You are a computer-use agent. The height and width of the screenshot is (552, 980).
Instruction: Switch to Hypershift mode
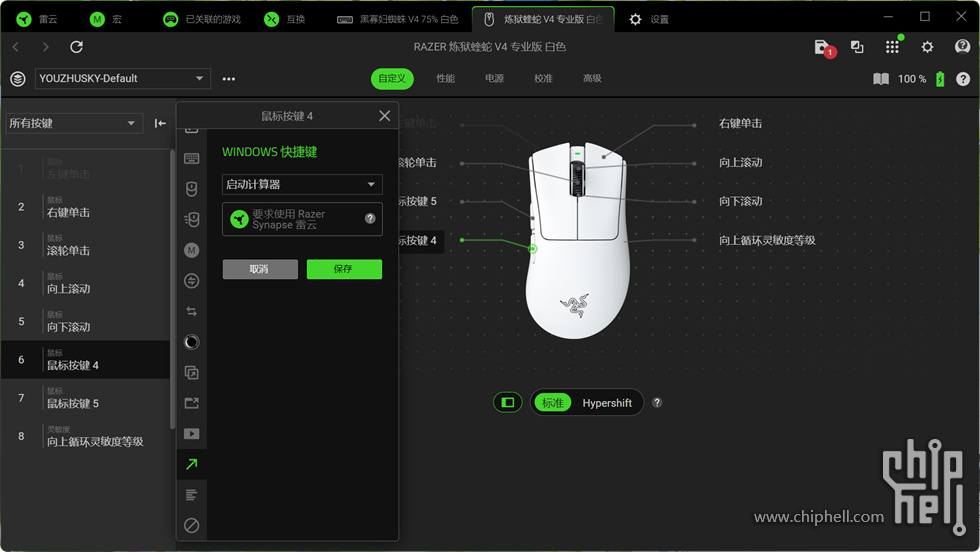(x=607, y=403)
